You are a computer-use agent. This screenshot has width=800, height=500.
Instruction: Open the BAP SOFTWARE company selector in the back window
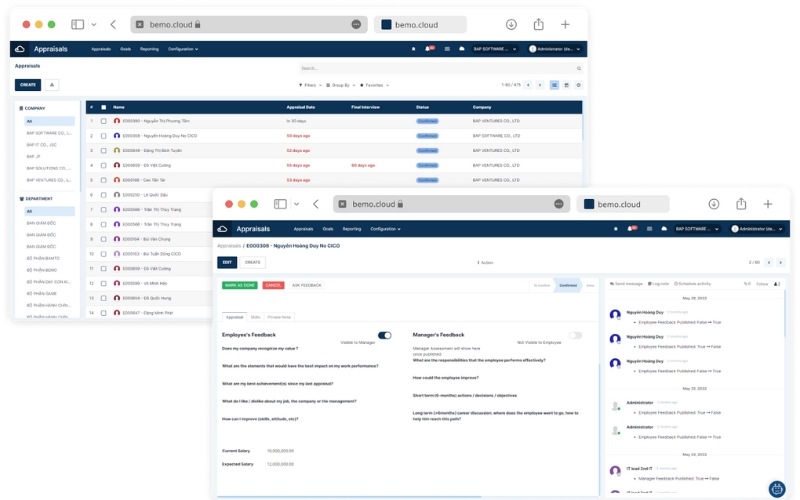coord(495,49)
